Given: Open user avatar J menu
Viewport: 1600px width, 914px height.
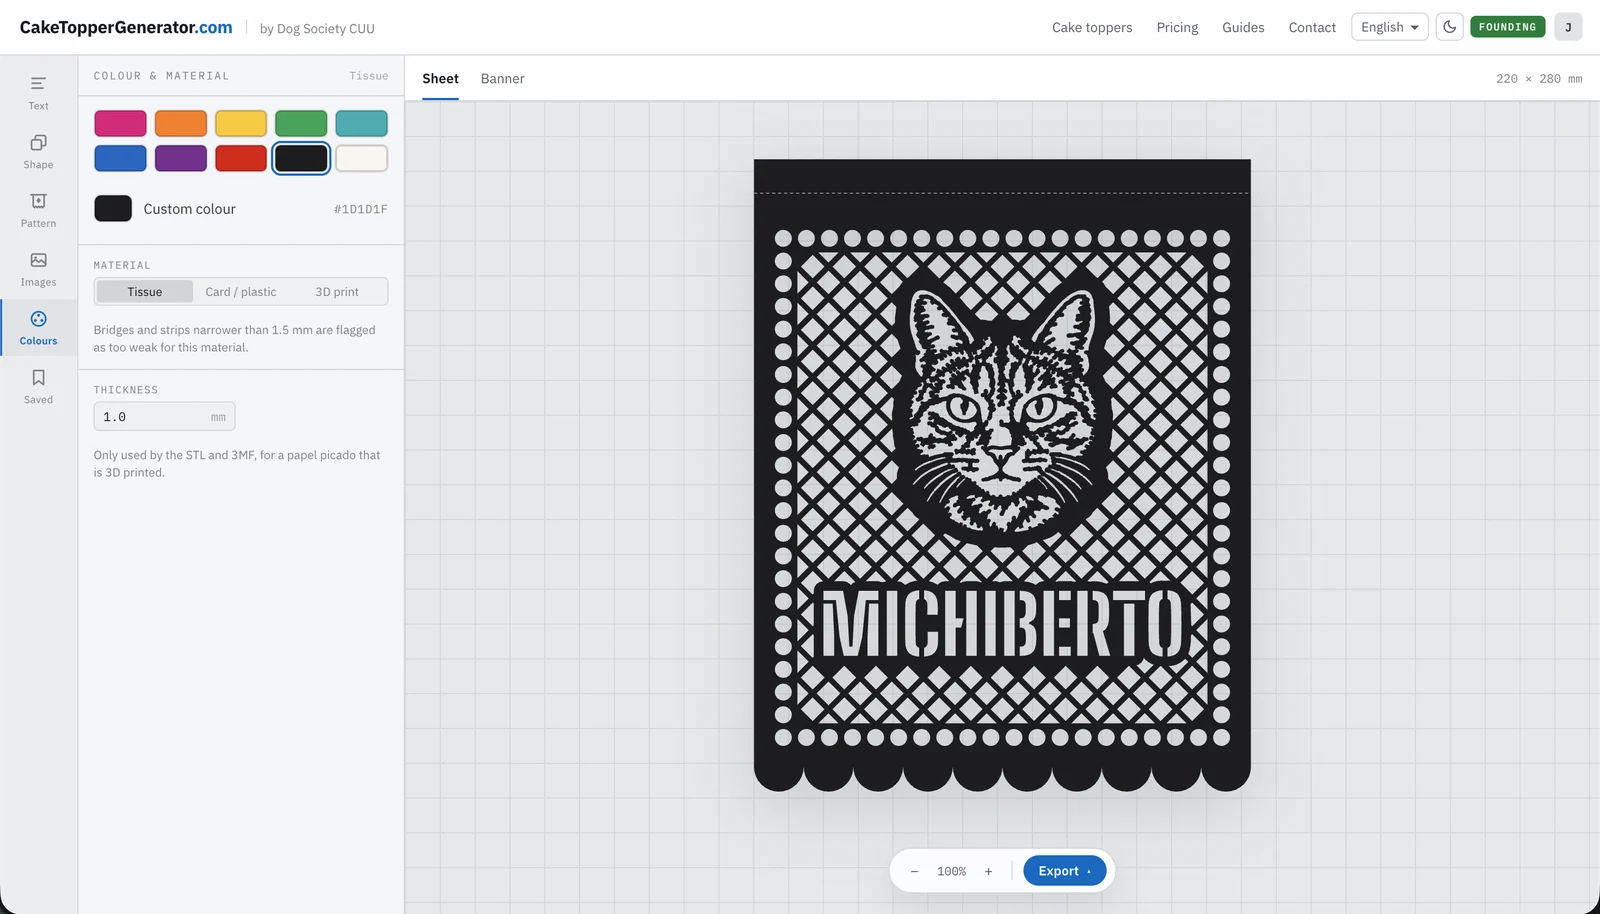Looking at the screenshot, I should [x=1568, y=27].
